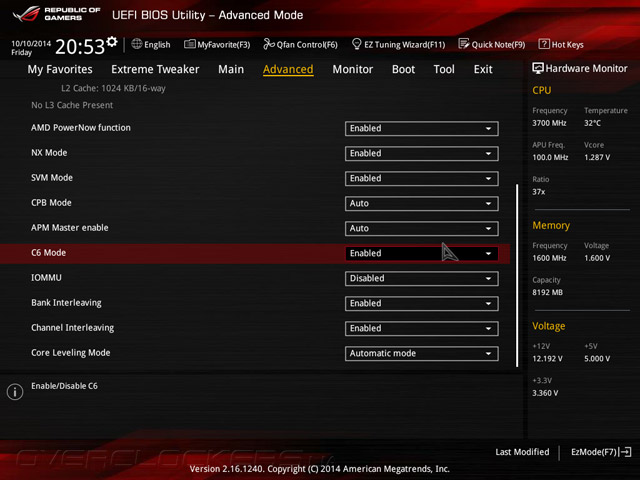Open APM Master enable dropdown

pos(421,229)
